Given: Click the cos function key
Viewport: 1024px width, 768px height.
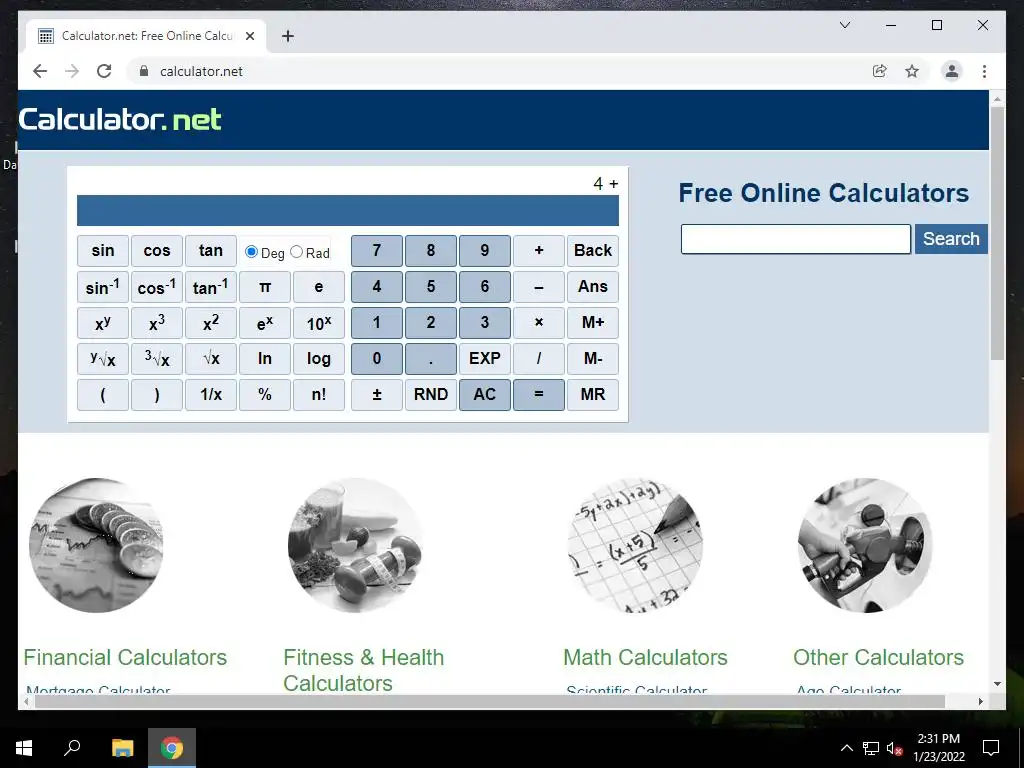Looking at the screenshot, I should [x=157, y=251].
